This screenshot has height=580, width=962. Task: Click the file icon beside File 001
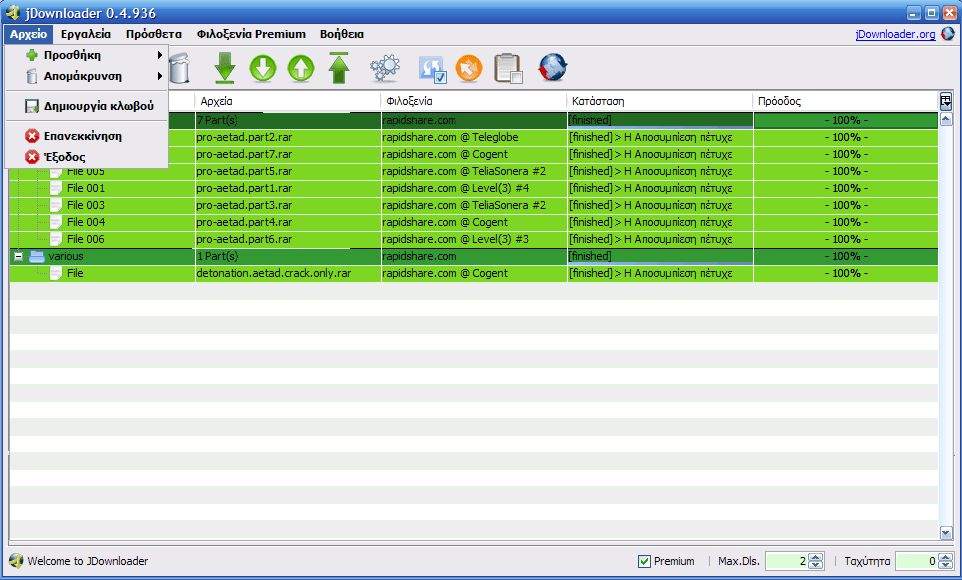coord(56,188)
